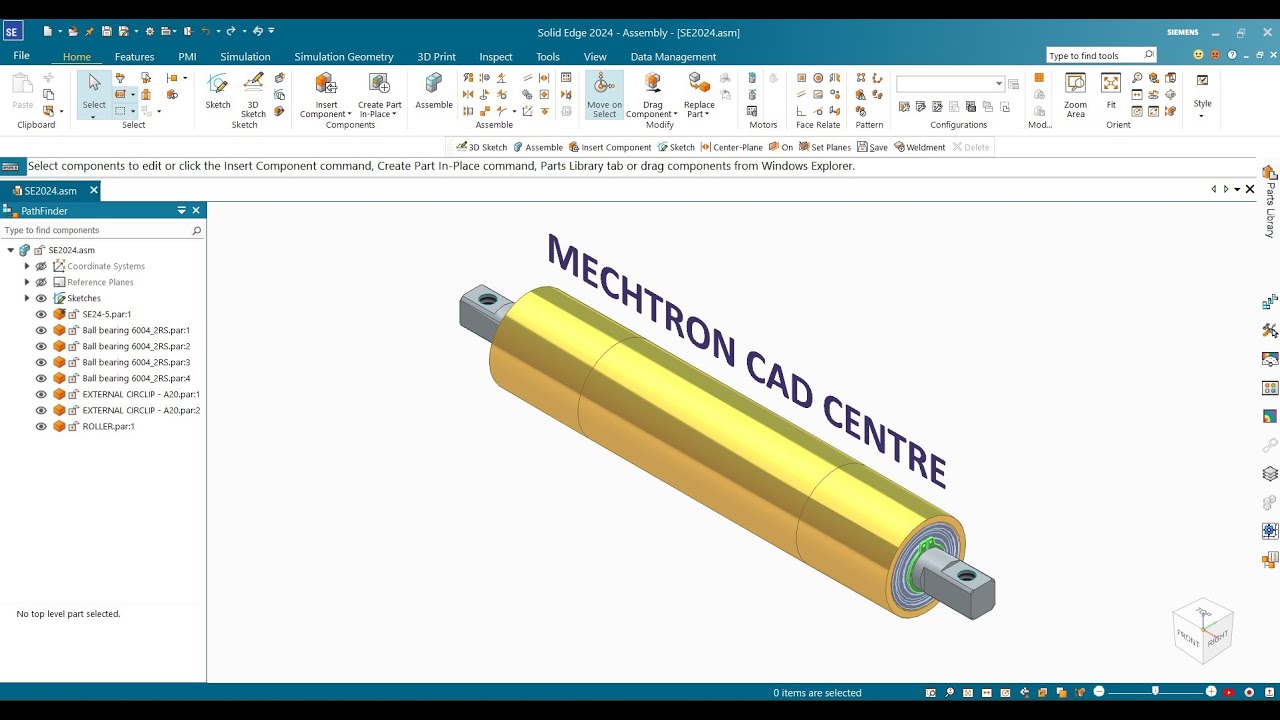This screenshot has height=720, width=1280.
Task: Close the PathFinder panel
Action: 196,210
